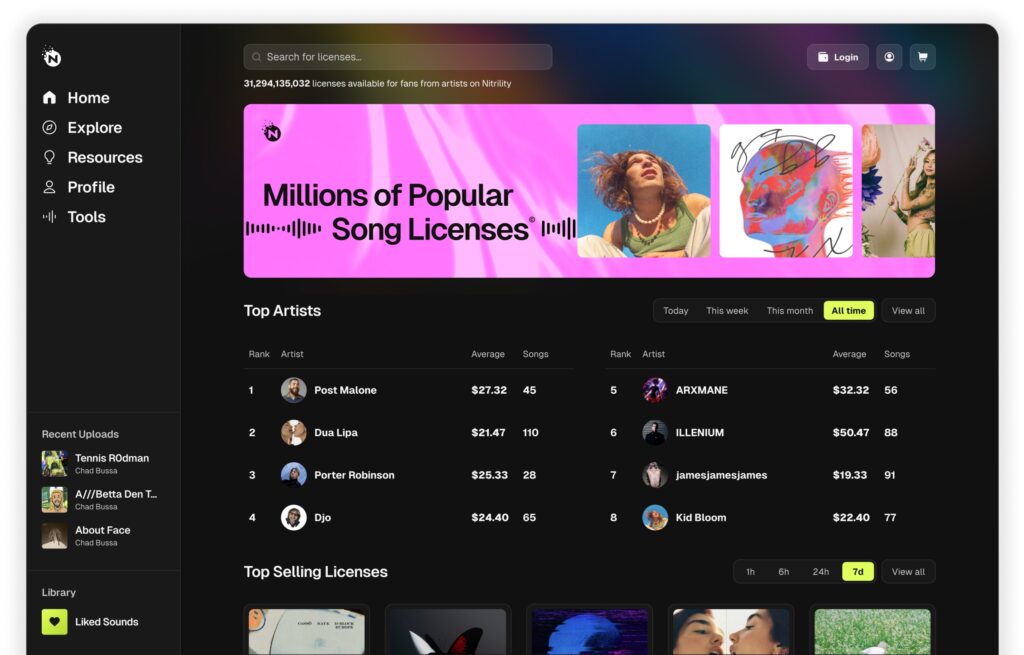The height and width of the screenshot is (655, 1024).
Task: Open the two faces license card thumbnail
Action: [x=731, y=631]
